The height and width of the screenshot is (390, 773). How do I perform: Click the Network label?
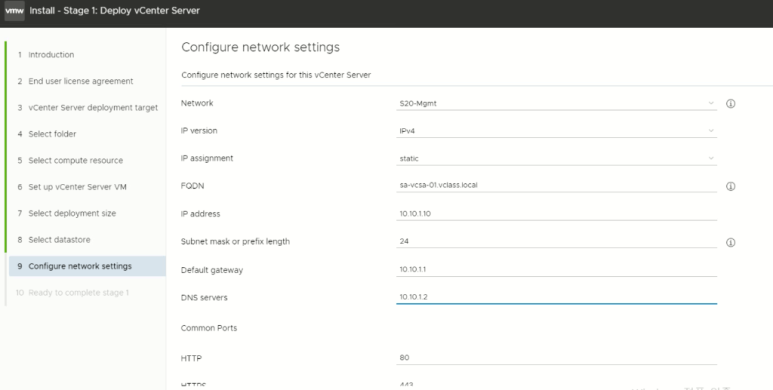tap(197, 103)
